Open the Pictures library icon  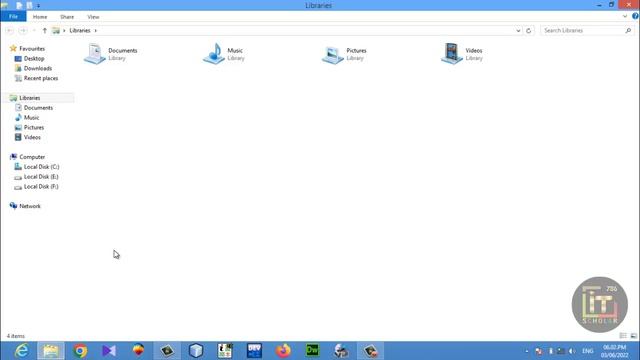point(333,55)
